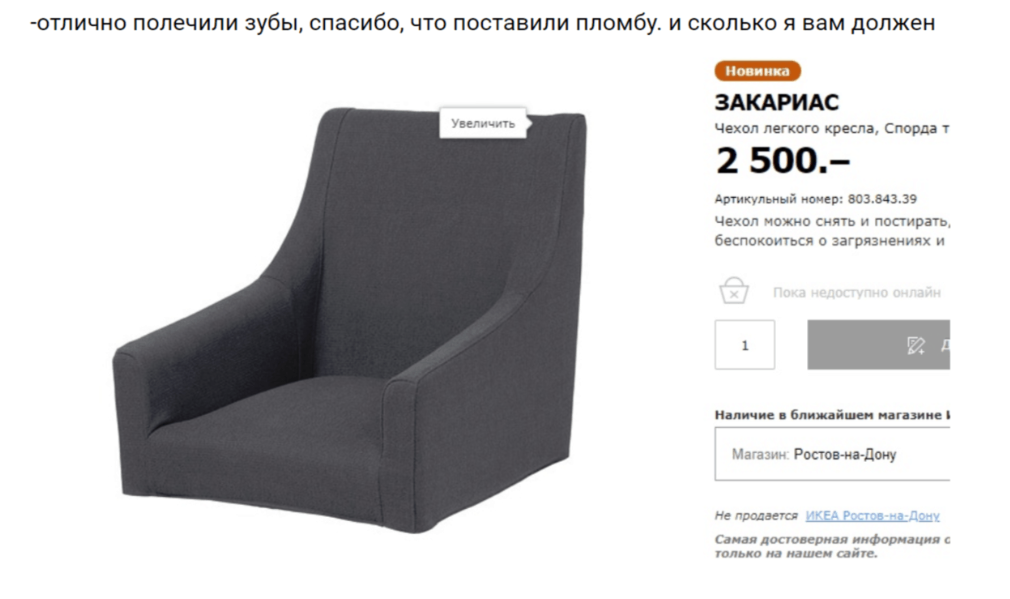The width and height of the screenshot is (1010, 599).
Task: Click the pencil list icon on grey button
Action: (x=915, y=345)
